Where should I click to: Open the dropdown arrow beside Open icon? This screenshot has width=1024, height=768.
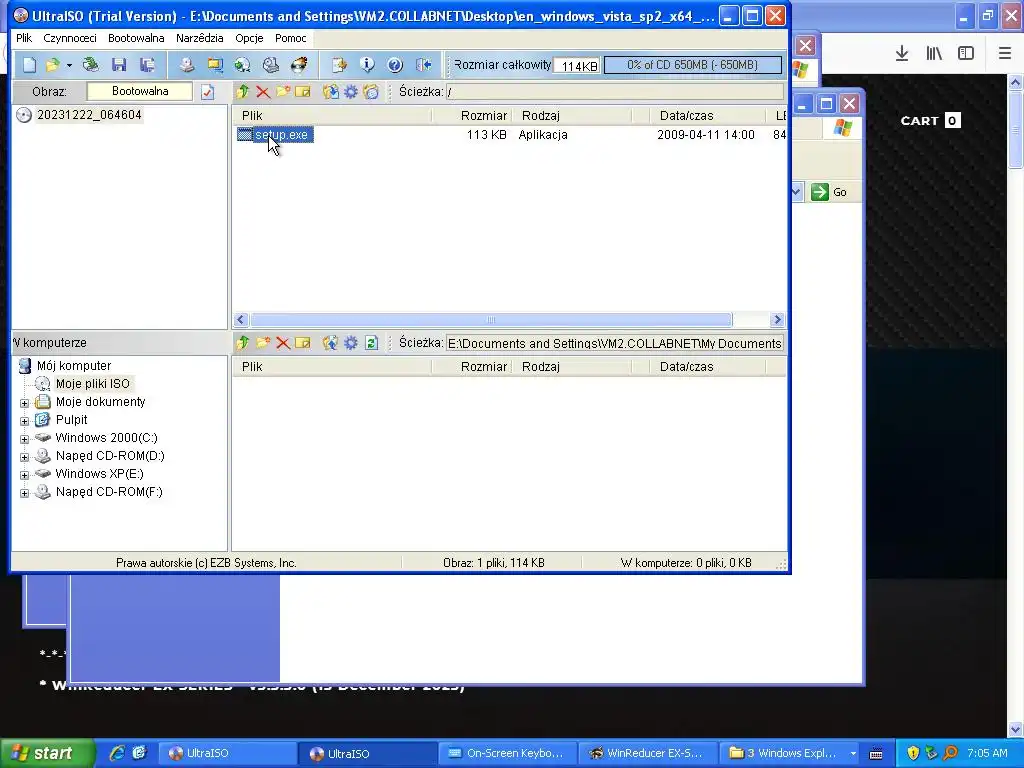tap(69, 65)
